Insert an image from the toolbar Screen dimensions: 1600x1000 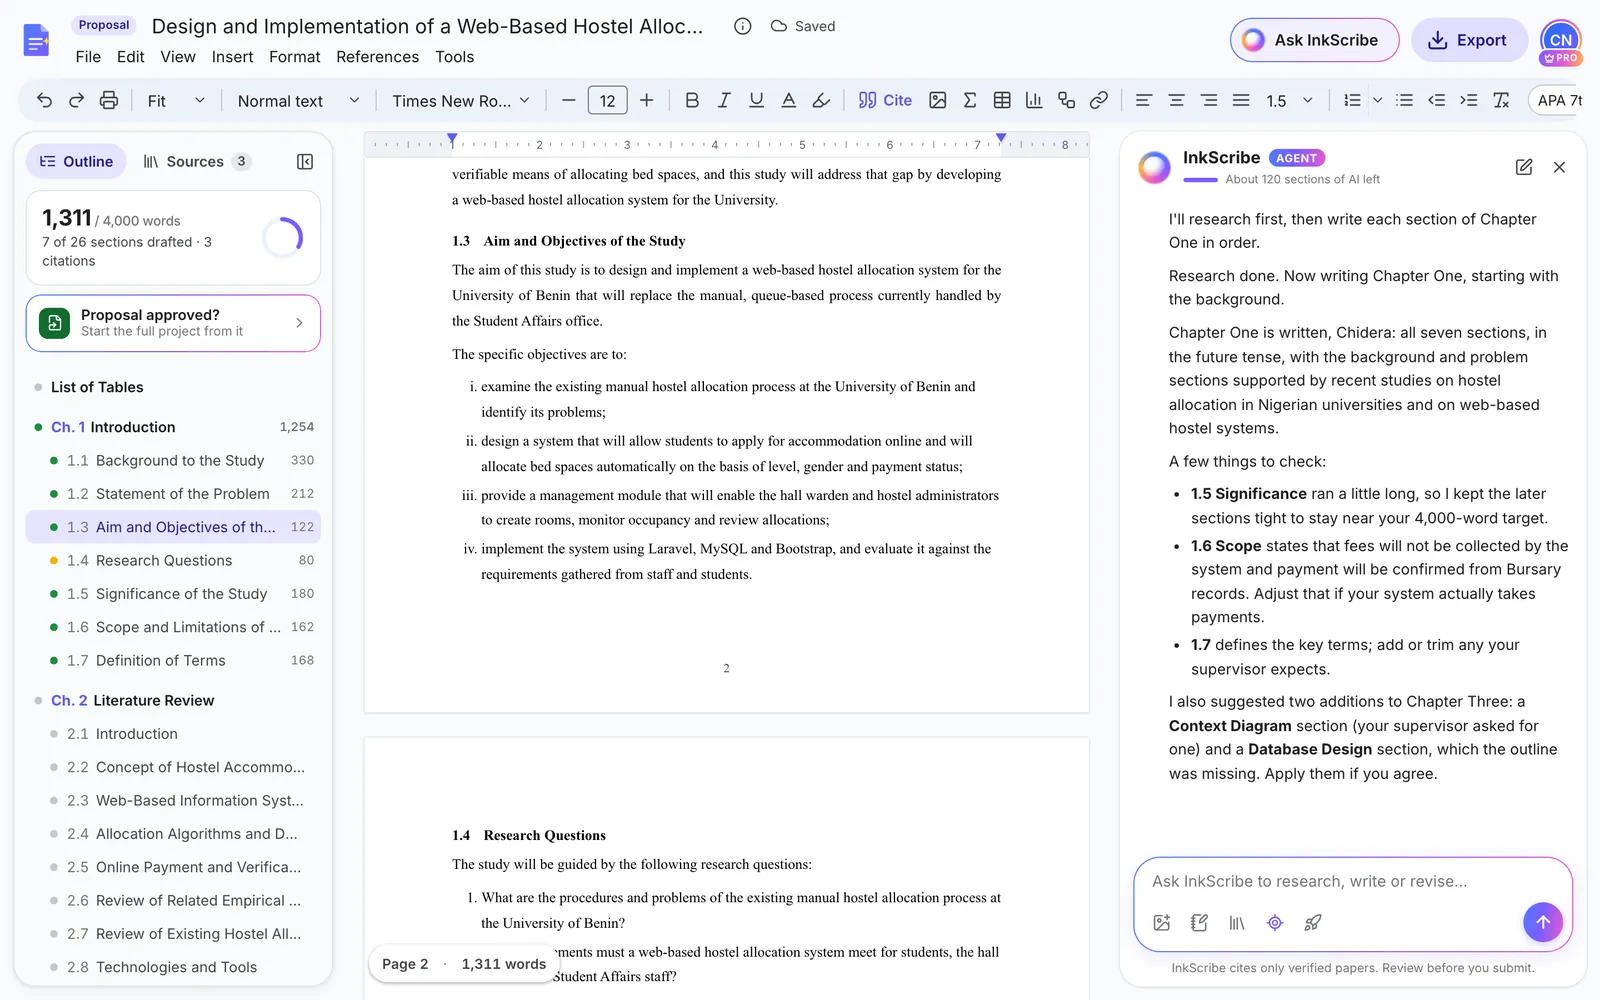coord(937,100)
